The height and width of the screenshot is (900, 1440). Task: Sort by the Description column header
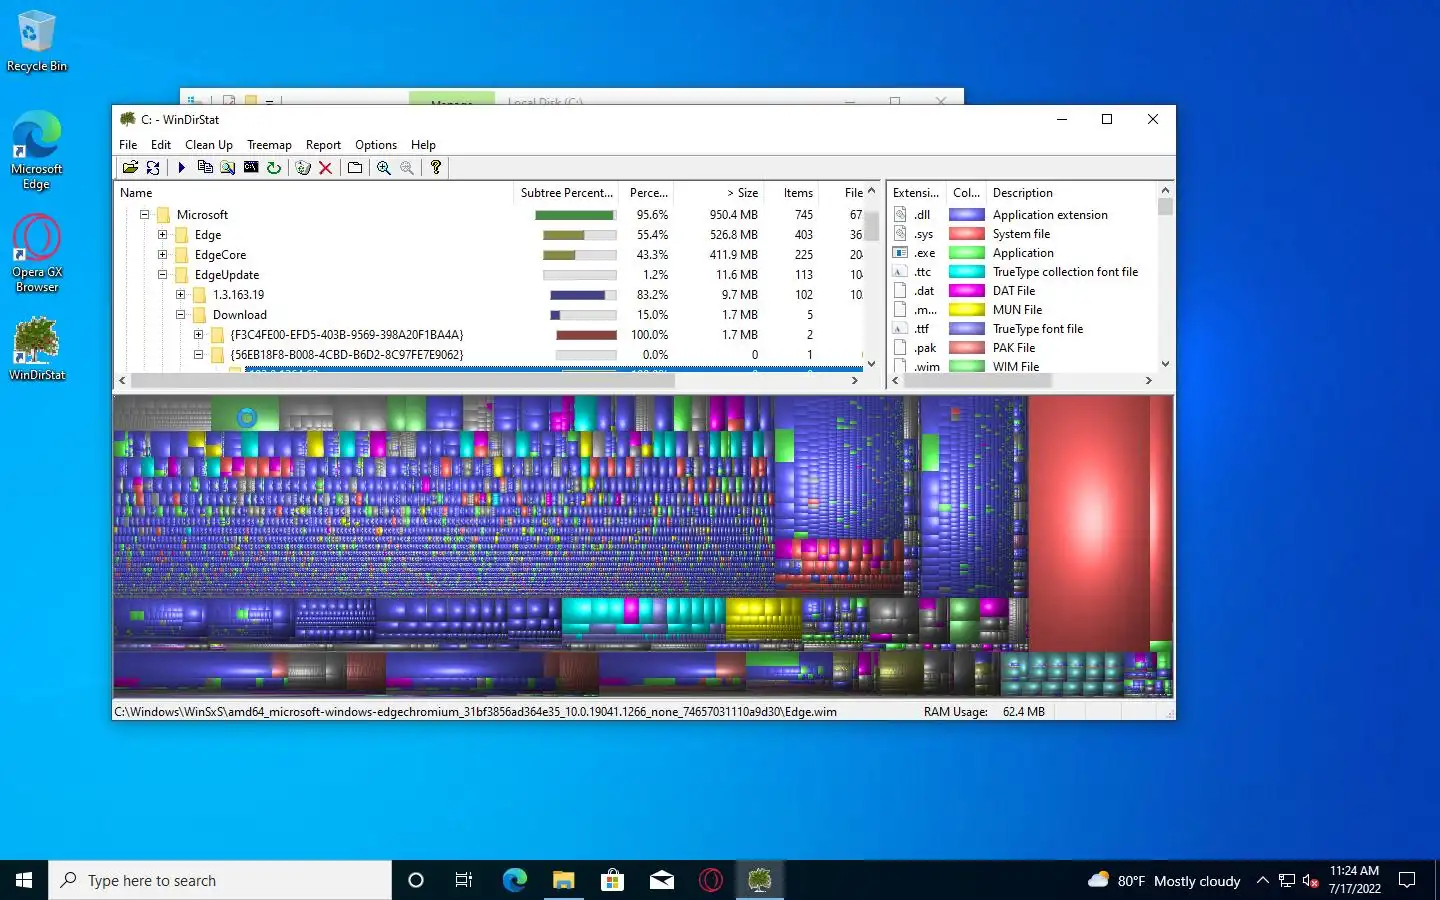(x=1070, y=193)
